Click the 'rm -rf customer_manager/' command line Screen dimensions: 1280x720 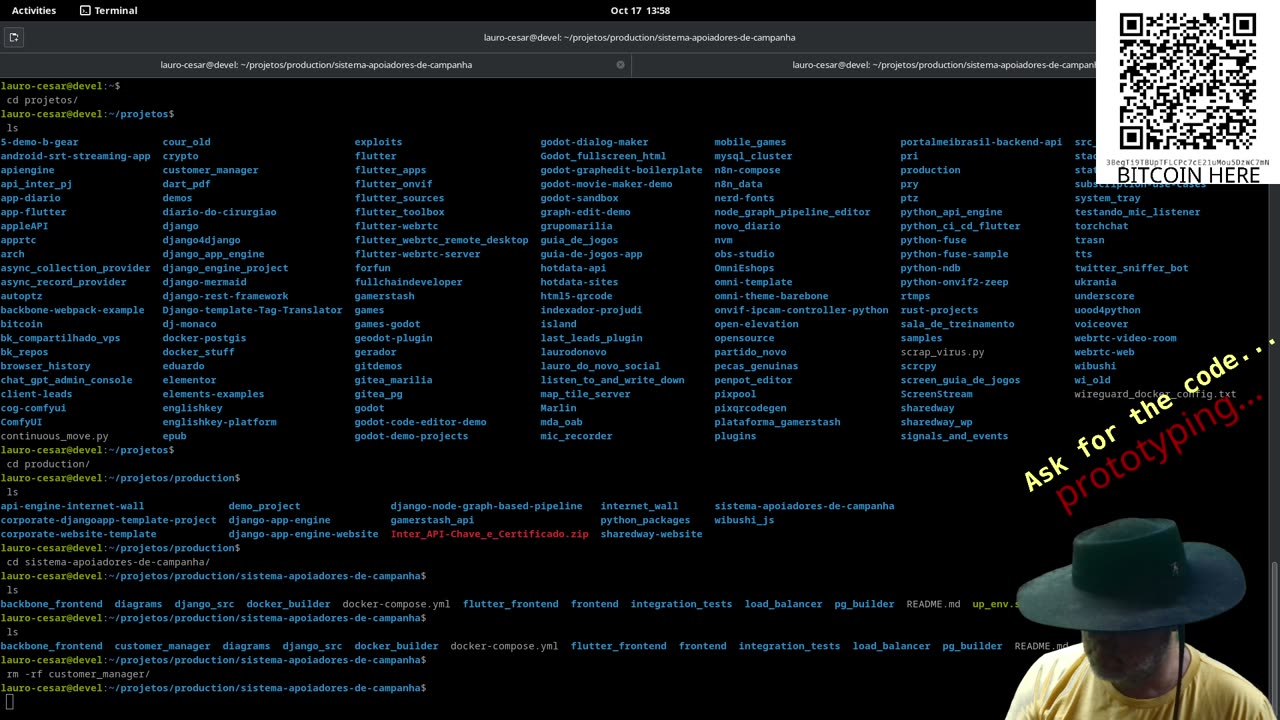point(78,674)
